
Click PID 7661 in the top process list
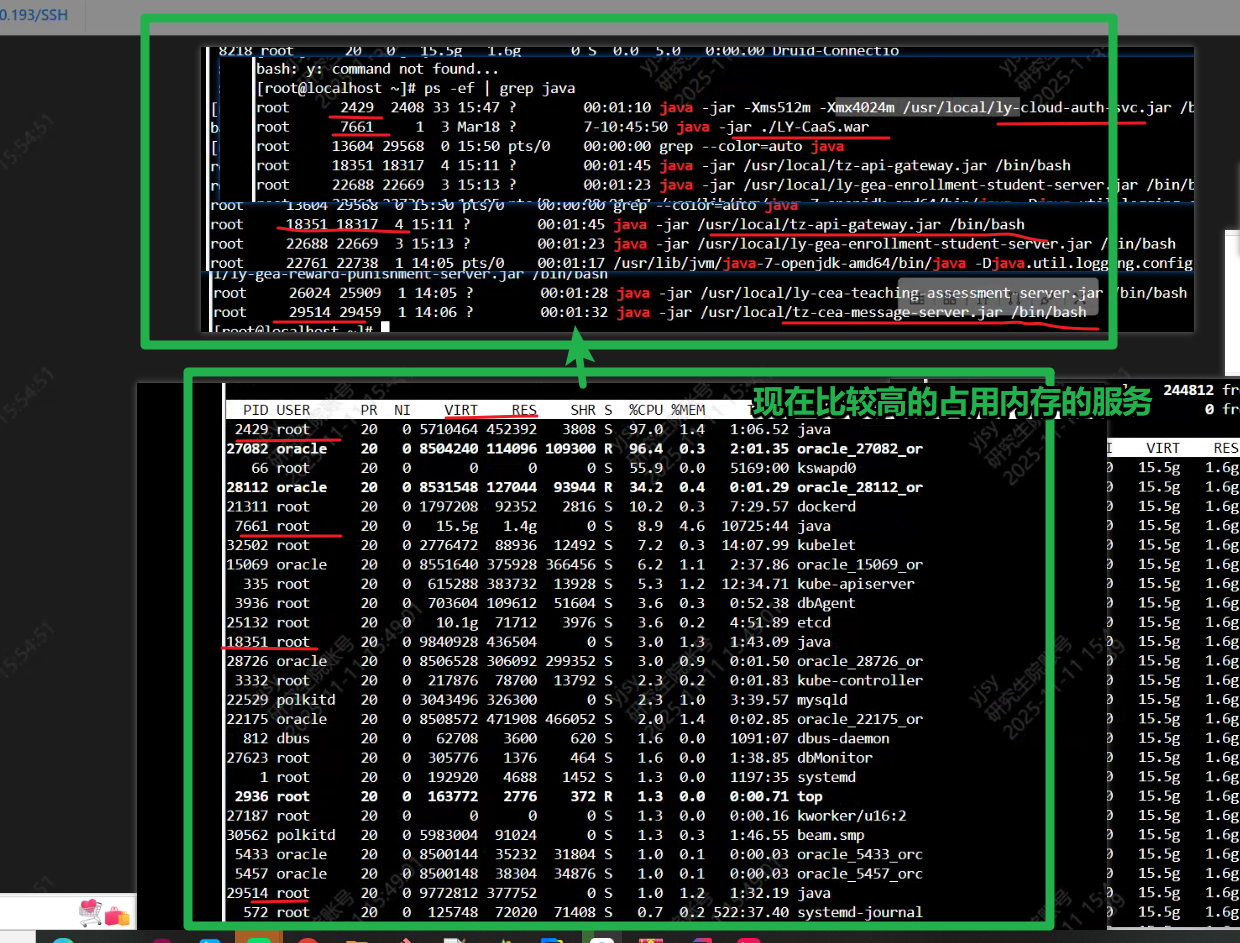point(252,526)
